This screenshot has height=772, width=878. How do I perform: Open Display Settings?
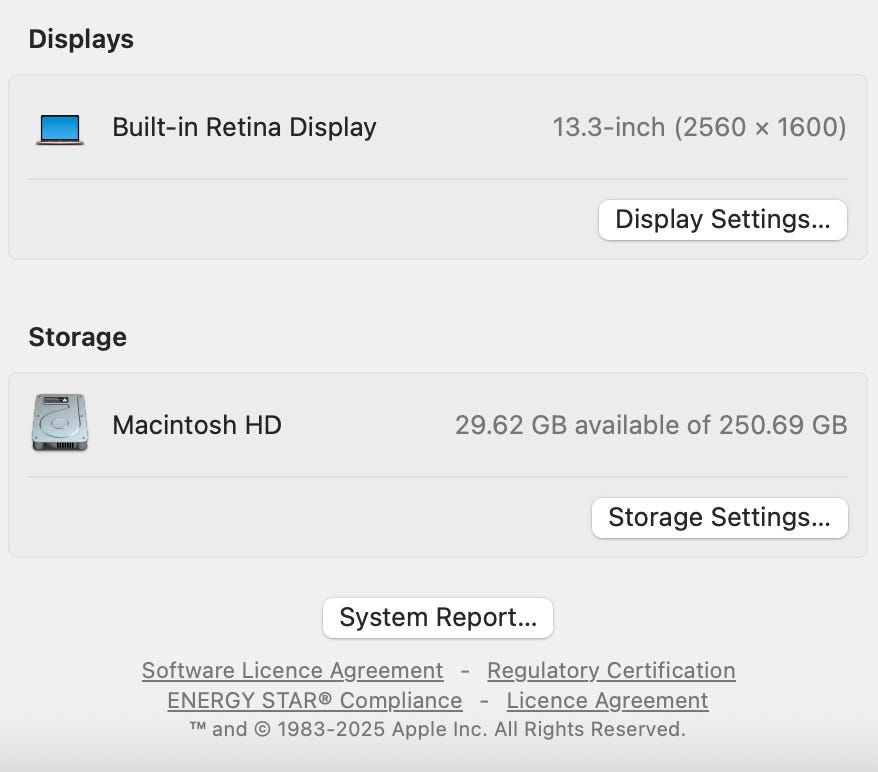tap(722, 220)
